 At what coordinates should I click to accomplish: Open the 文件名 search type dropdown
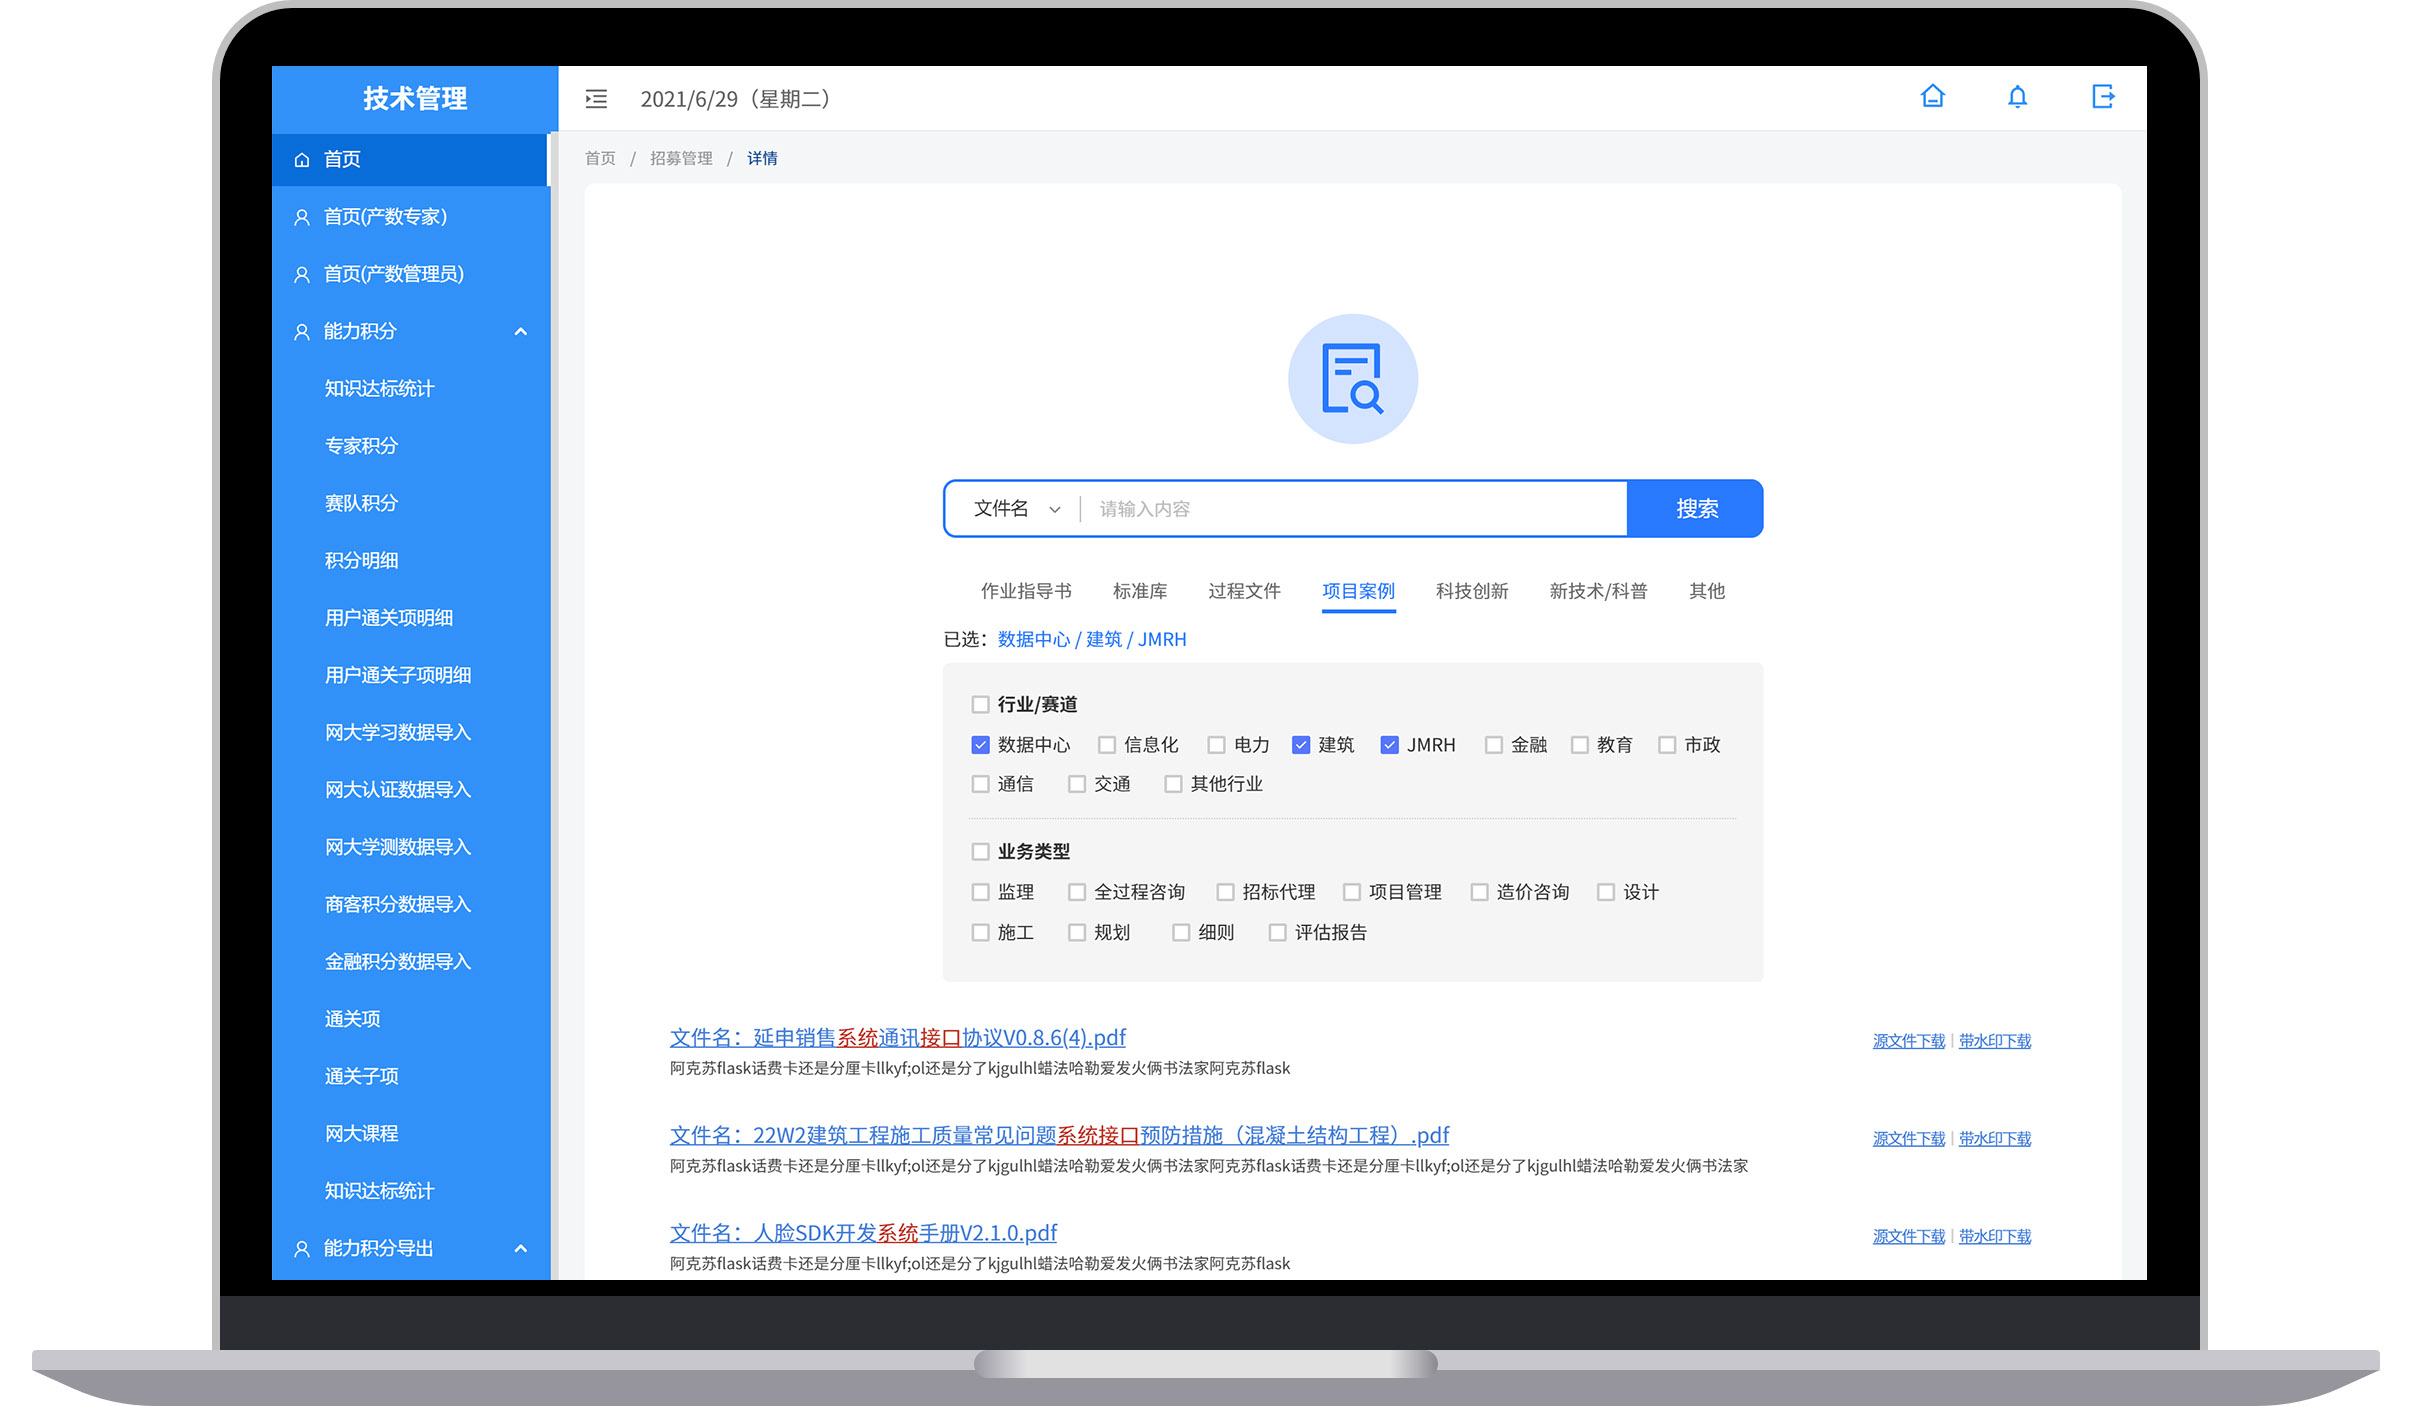pyautogui.click(x=1016, y=509)
